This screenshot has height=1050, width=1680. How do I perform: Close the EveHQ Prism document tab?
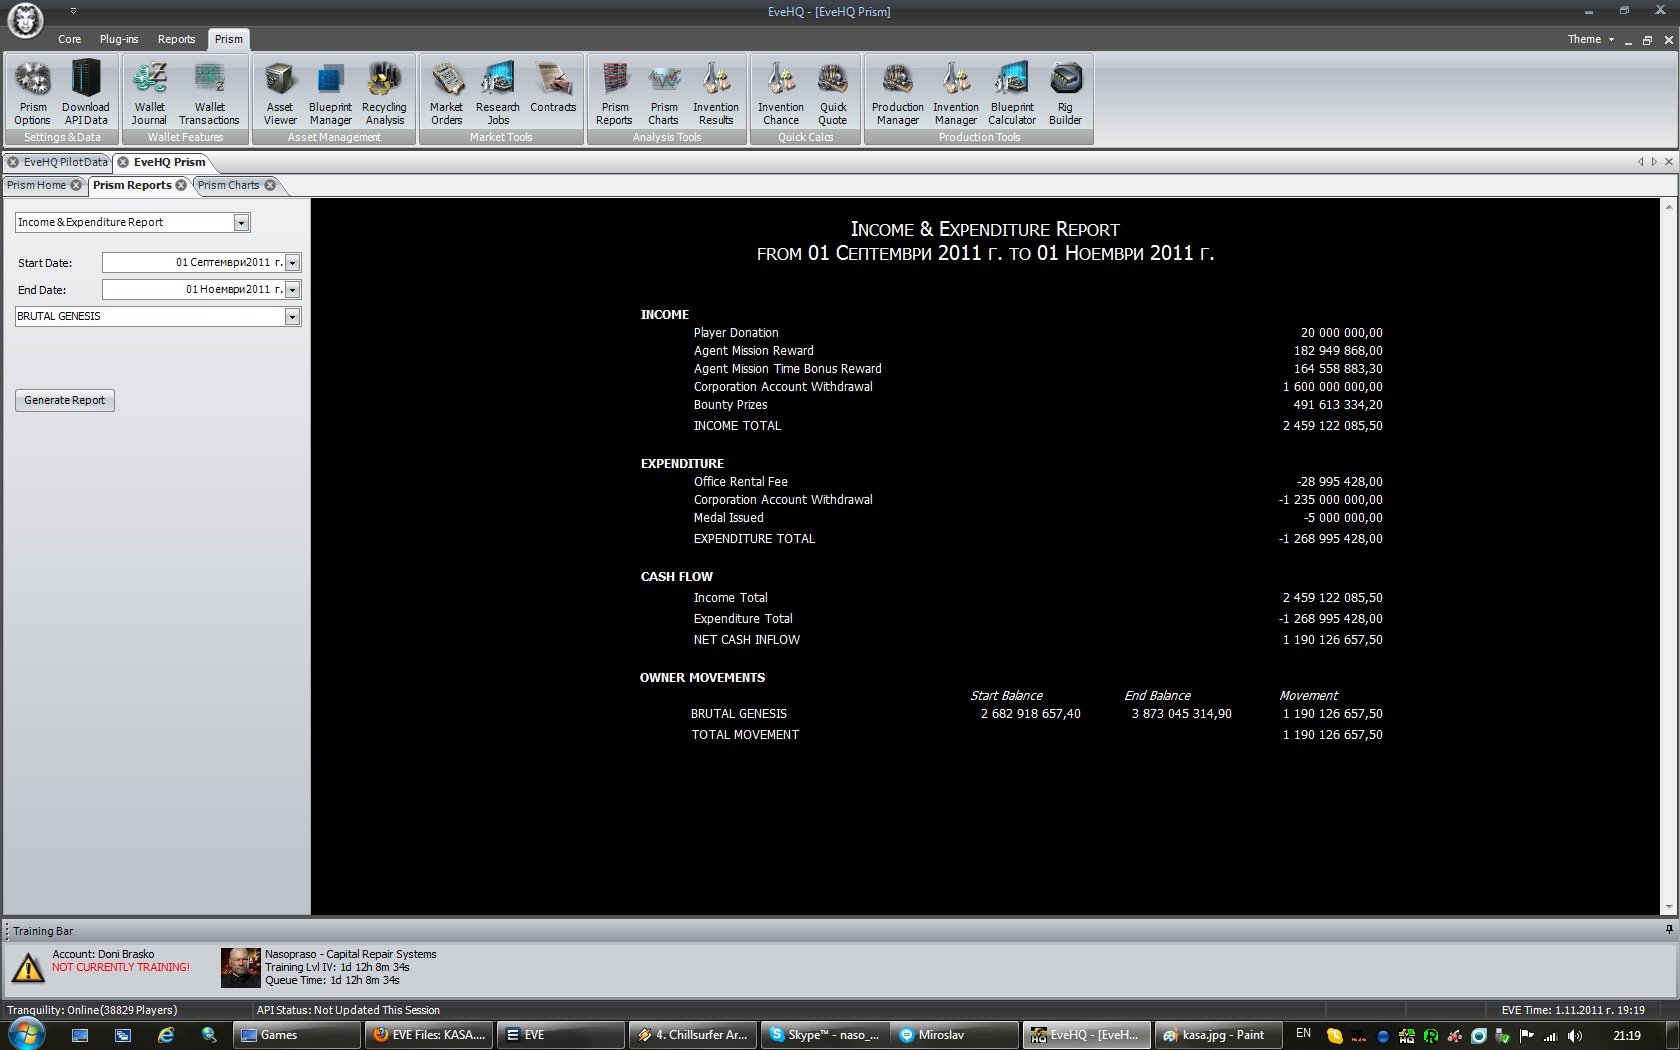click(123, 162)
